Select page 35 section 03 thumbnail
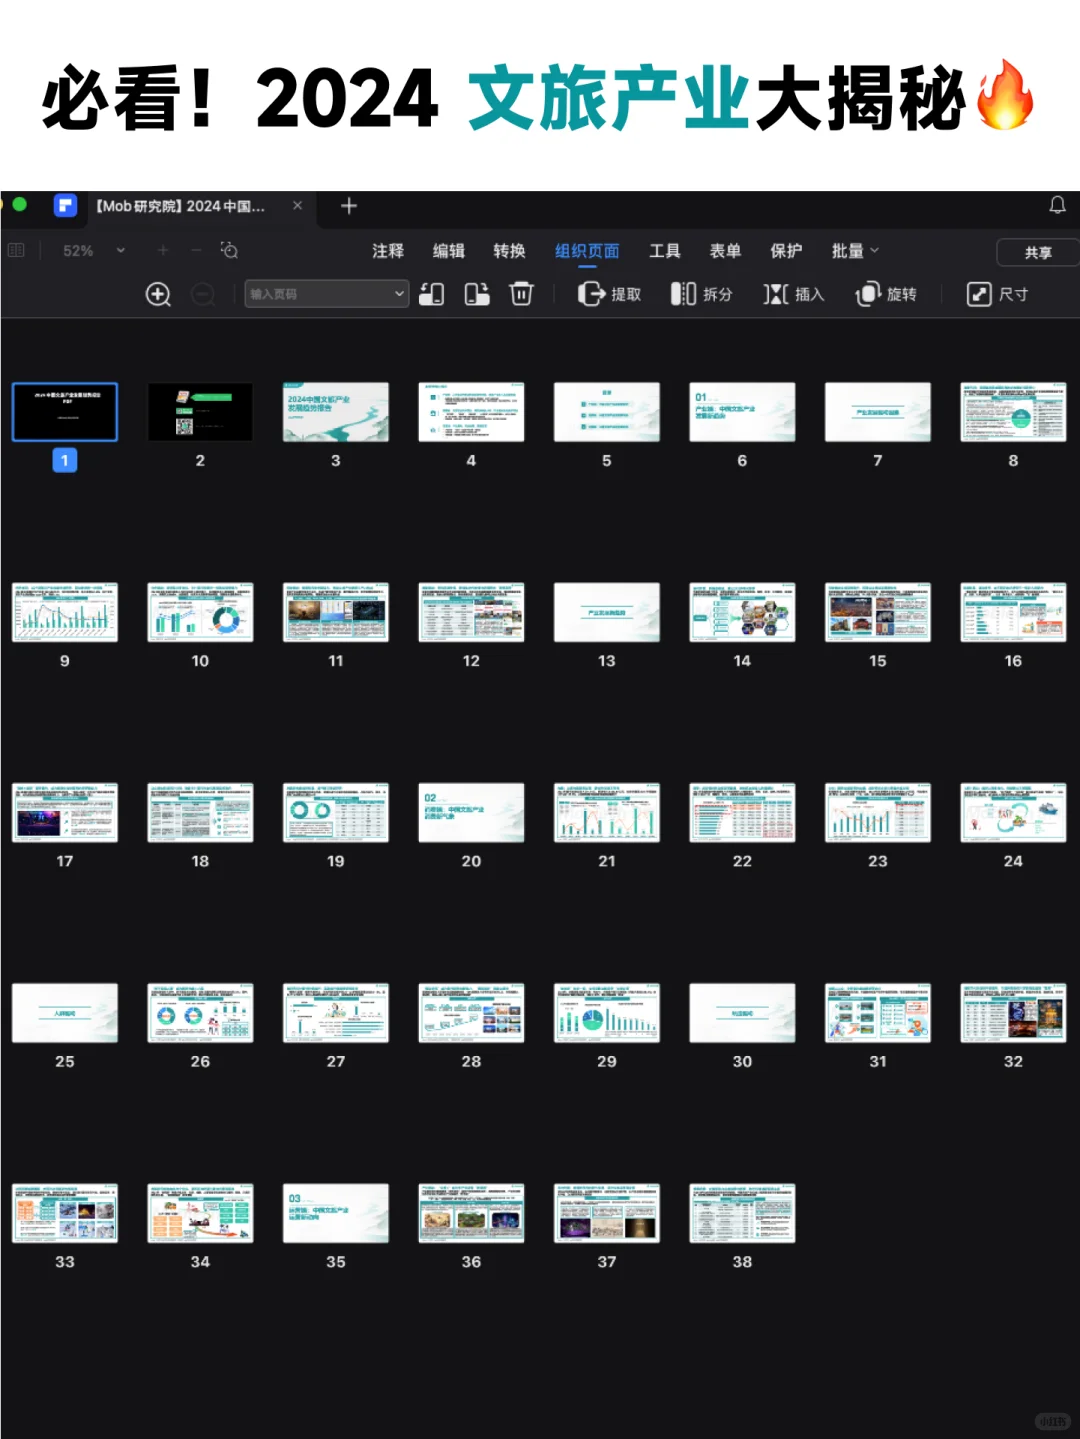1080x1439 pixels. (x=336, y=1213)
